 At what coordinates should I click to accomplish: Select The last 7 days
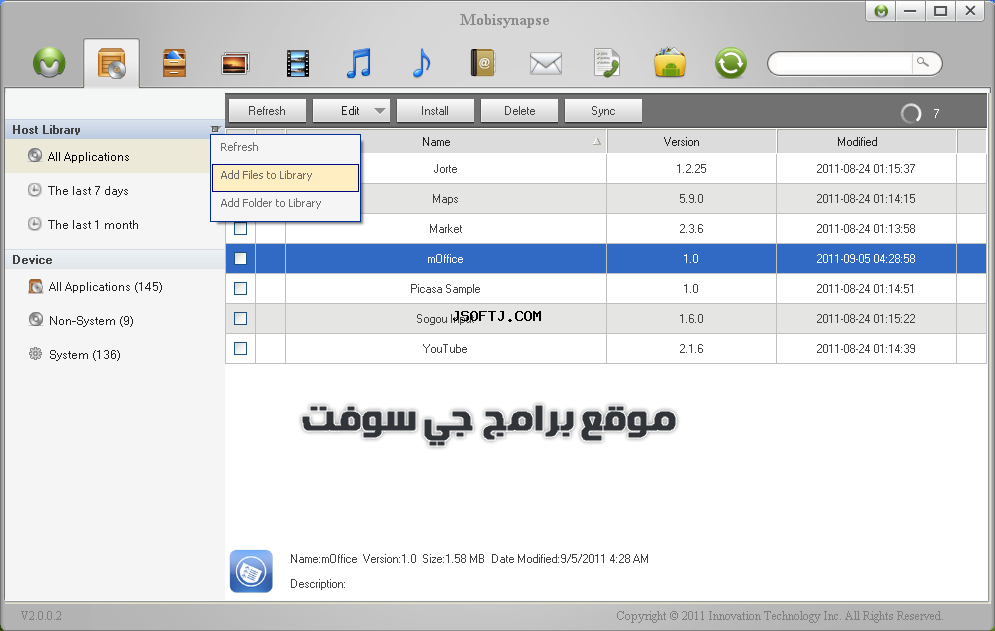pos(88,190)
